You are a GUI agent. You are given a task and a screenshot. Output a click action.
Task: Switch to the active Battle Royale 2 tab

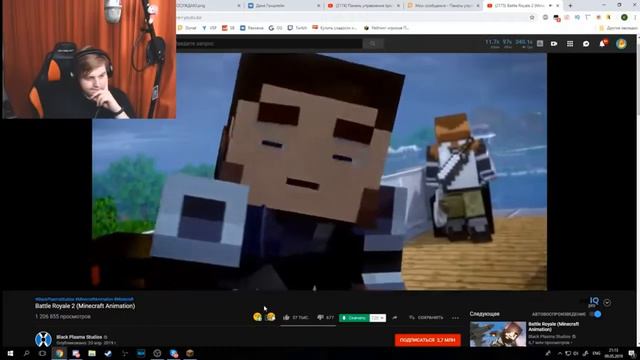click(x=522, y=6)
